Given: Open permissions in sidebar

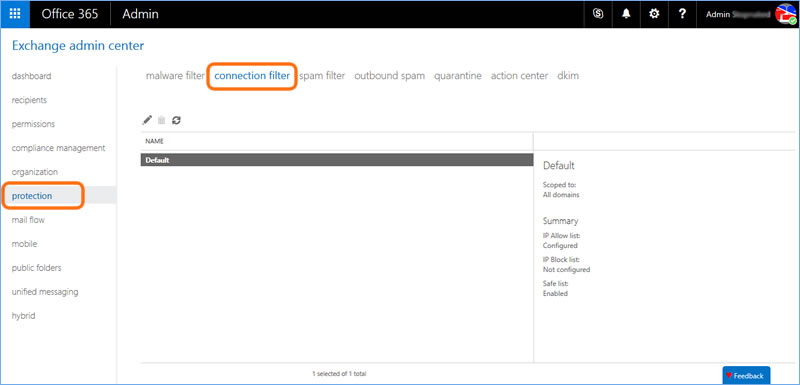Looking at the screenshot, I should tap(33, 124).
